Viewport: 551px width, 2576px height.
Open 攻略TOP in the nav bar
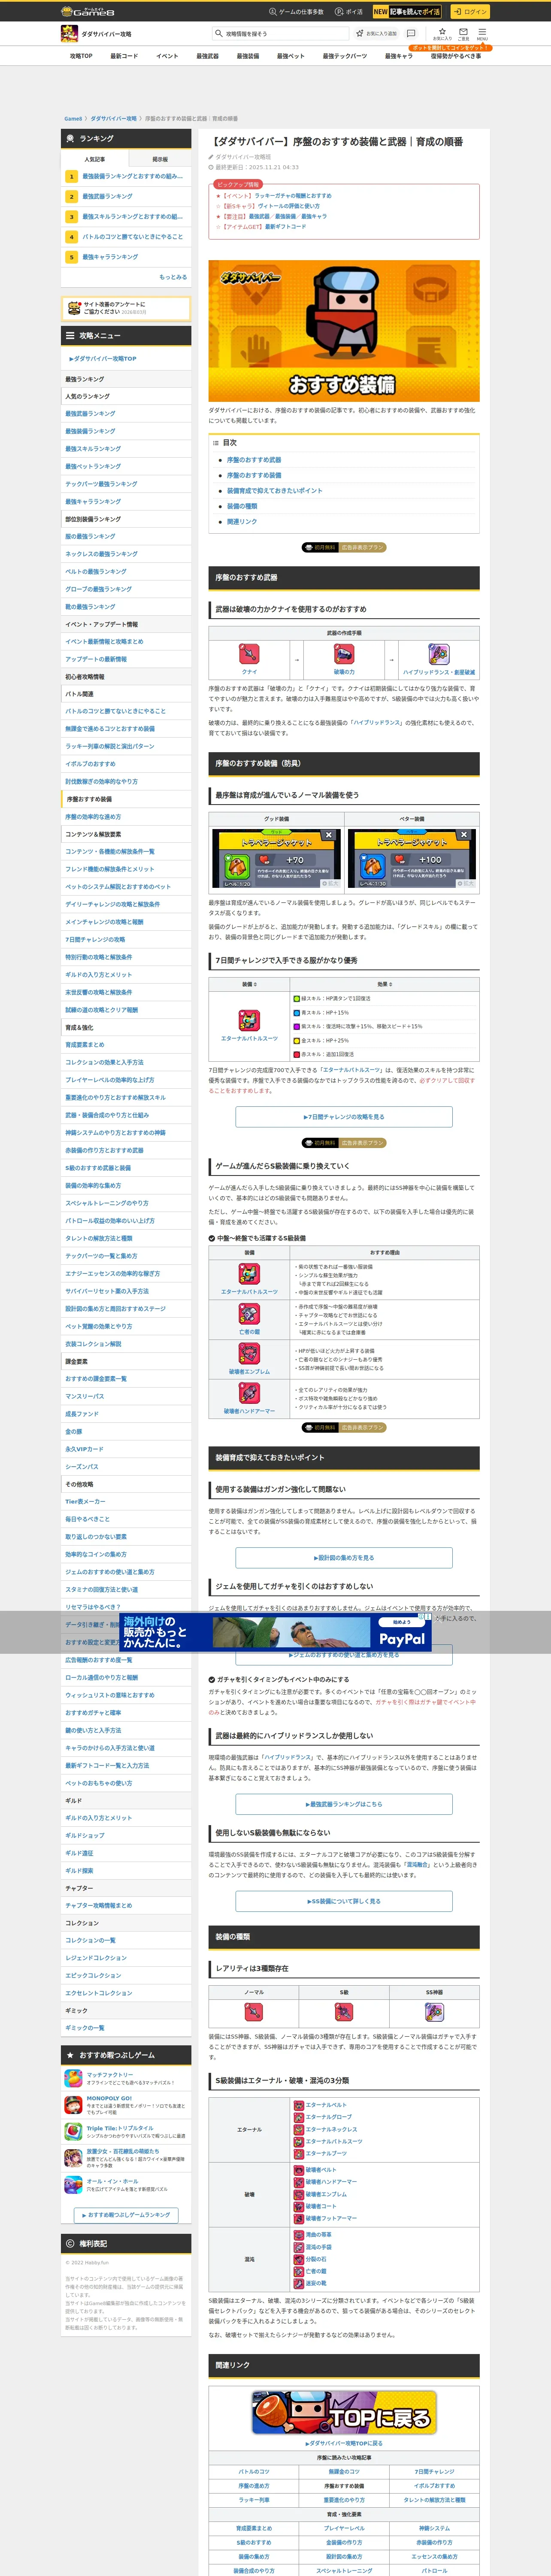81,56
